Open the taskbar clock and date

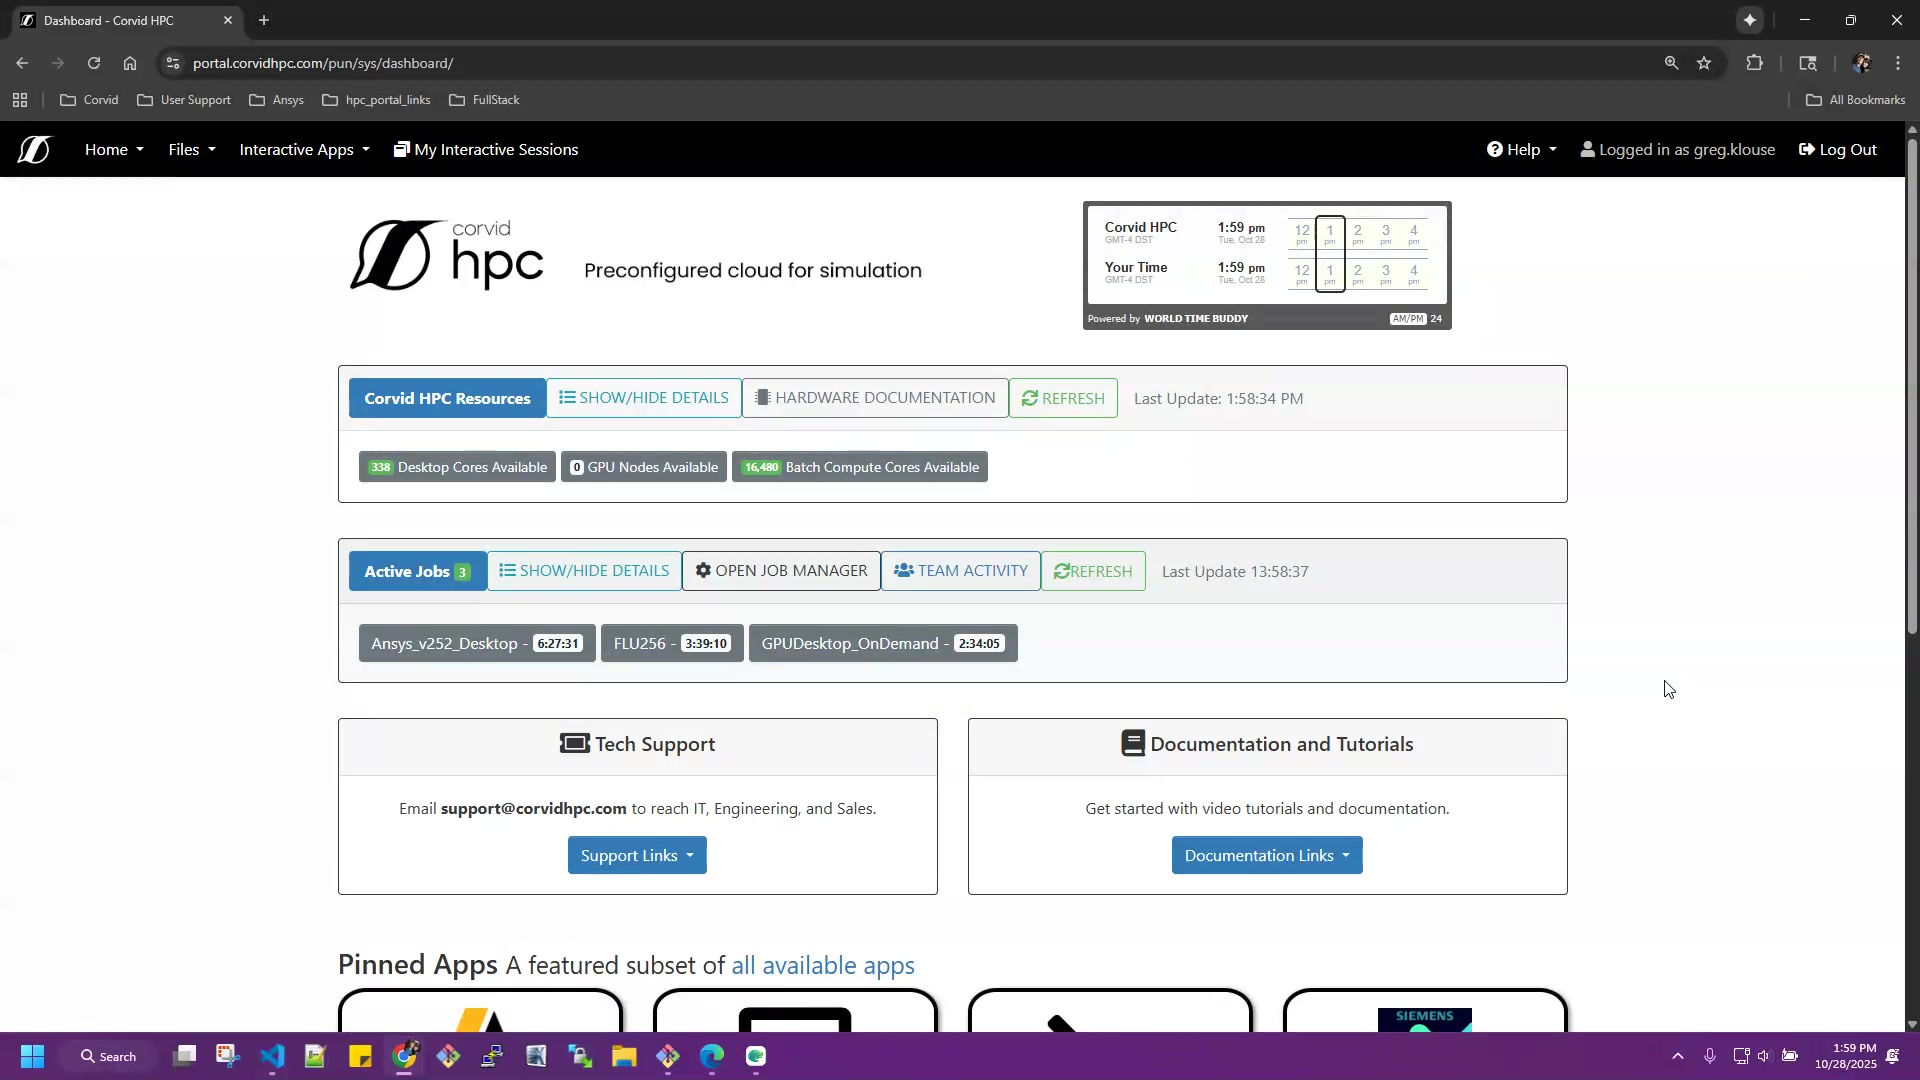pyautogui.click(x=1846, y=1056)
